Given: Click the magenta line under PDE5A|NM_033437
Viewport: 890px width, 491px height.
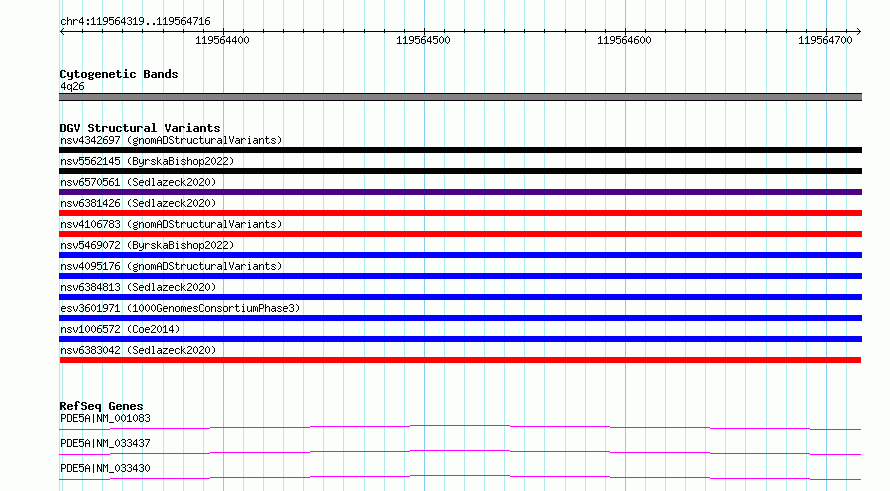Looking at the screenshot, I should coord(460,452).
